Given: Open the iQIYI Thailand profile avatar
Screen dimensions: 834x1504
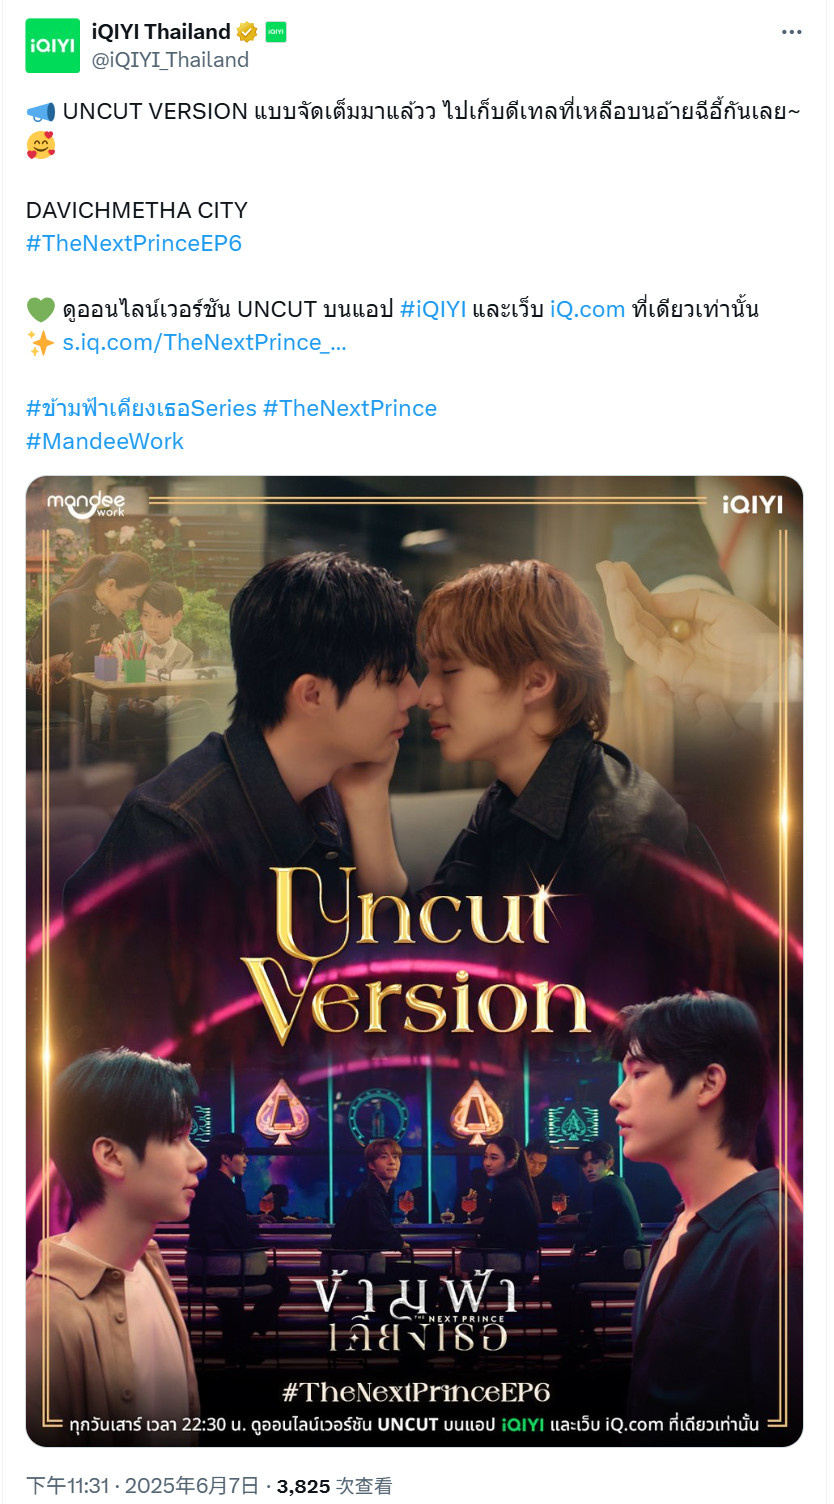Looking at the screenshot, I should click(52, 46).
